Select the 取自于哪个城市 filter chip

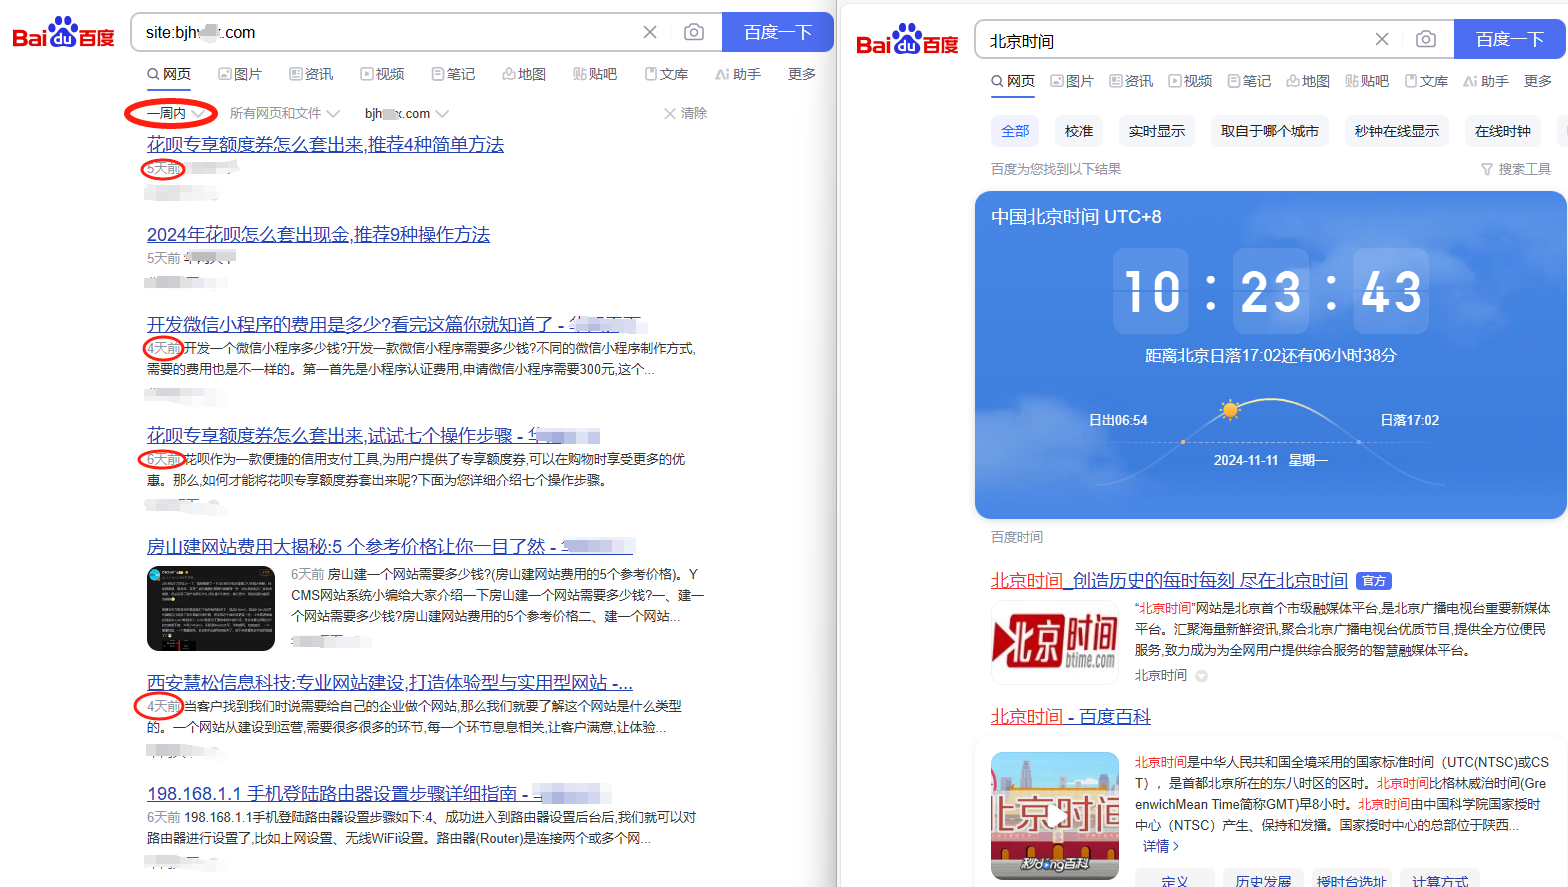click(x=1270, y=131)
